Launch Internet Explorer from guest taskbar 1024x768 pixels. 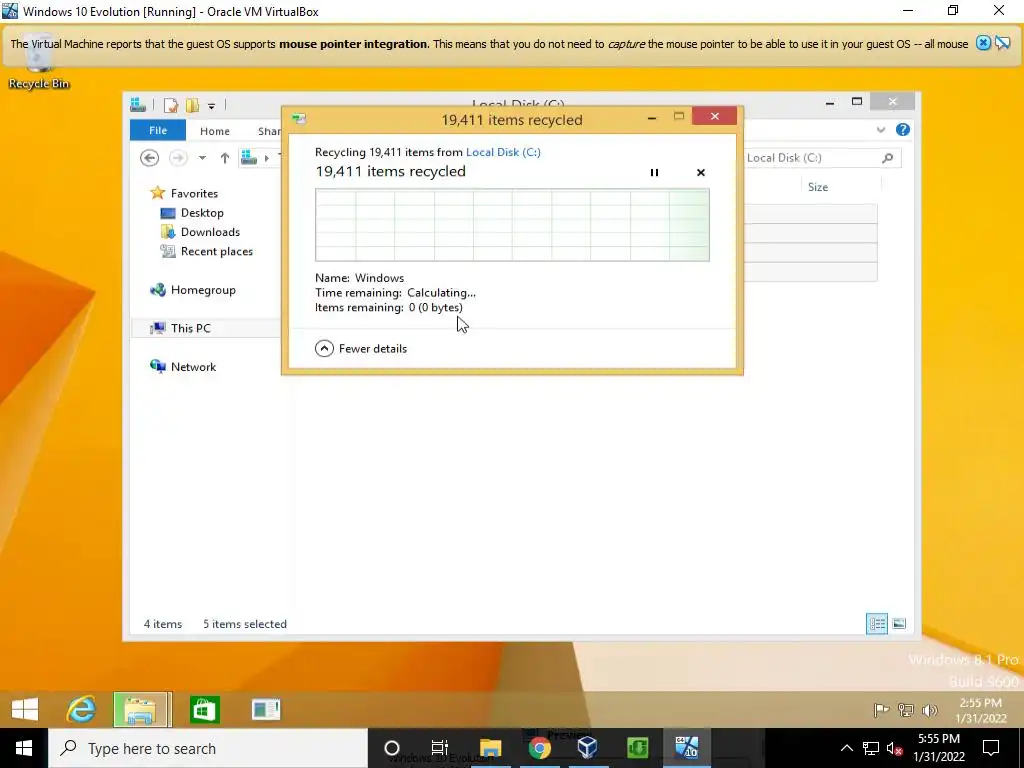[82, 709]
